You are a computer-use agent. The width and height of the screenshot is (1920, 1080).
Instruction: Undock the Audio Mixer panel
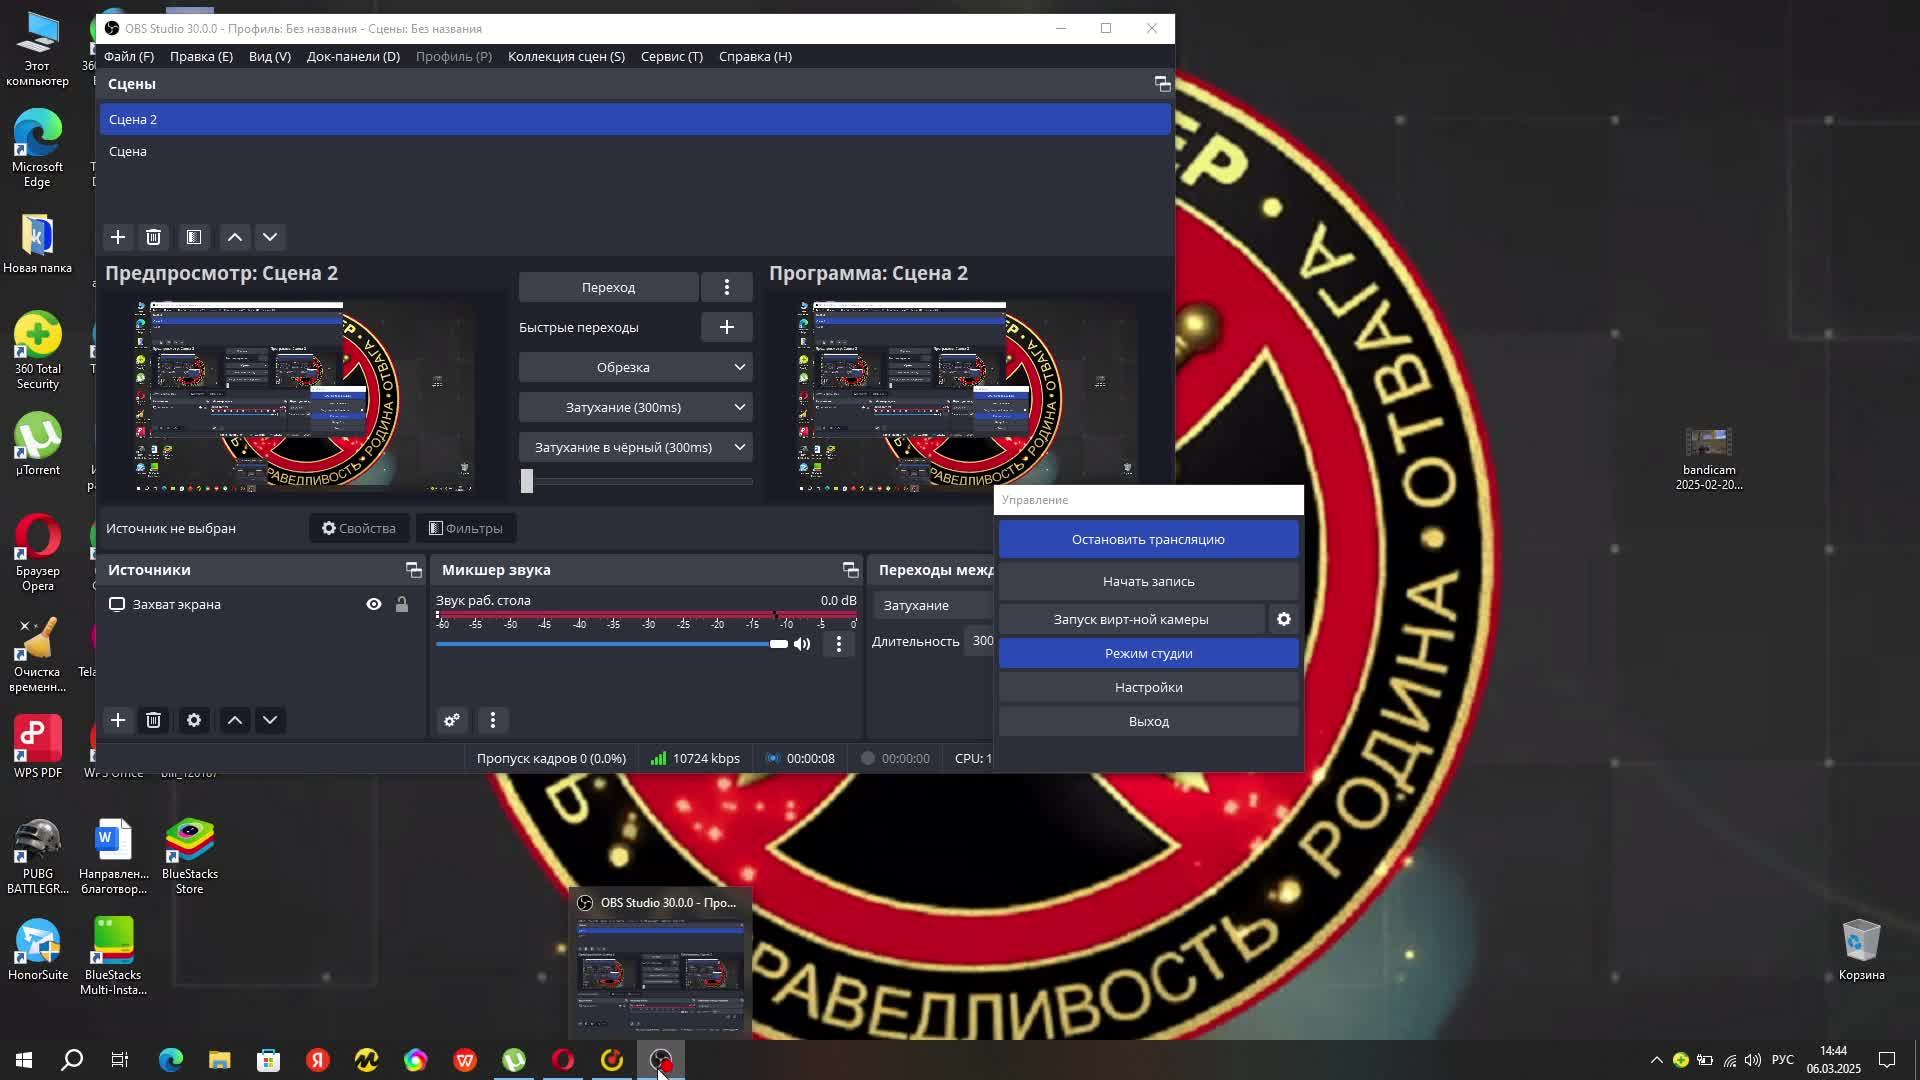point(850,570)
